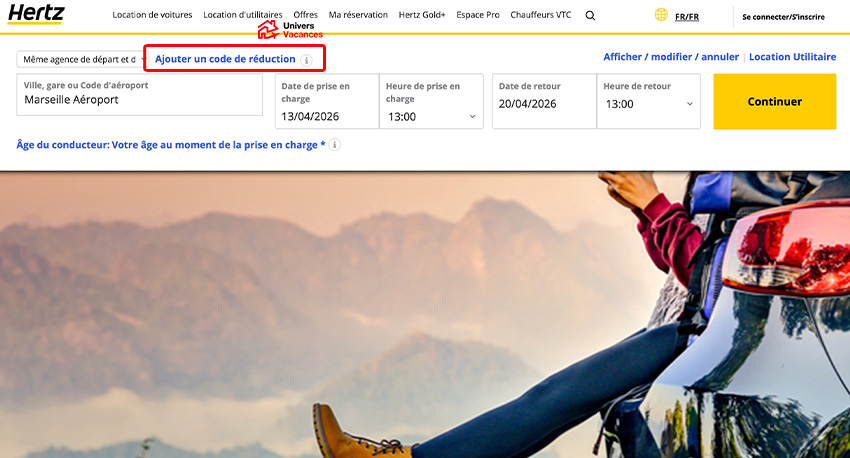
Task: Open the 'Heure de retour' time dropdown
Action: tap(648, 103)
